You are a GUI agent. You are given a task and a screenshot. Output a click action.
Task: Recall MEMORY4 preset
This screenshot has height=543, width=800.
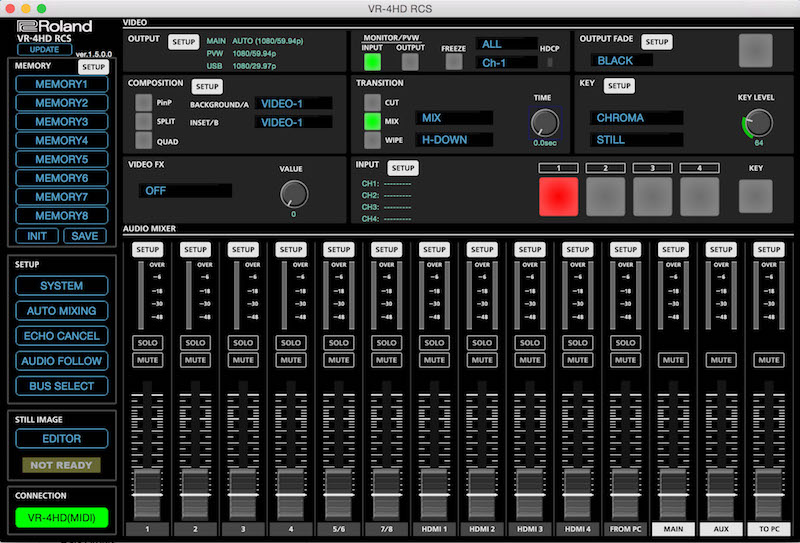(62, 140)
